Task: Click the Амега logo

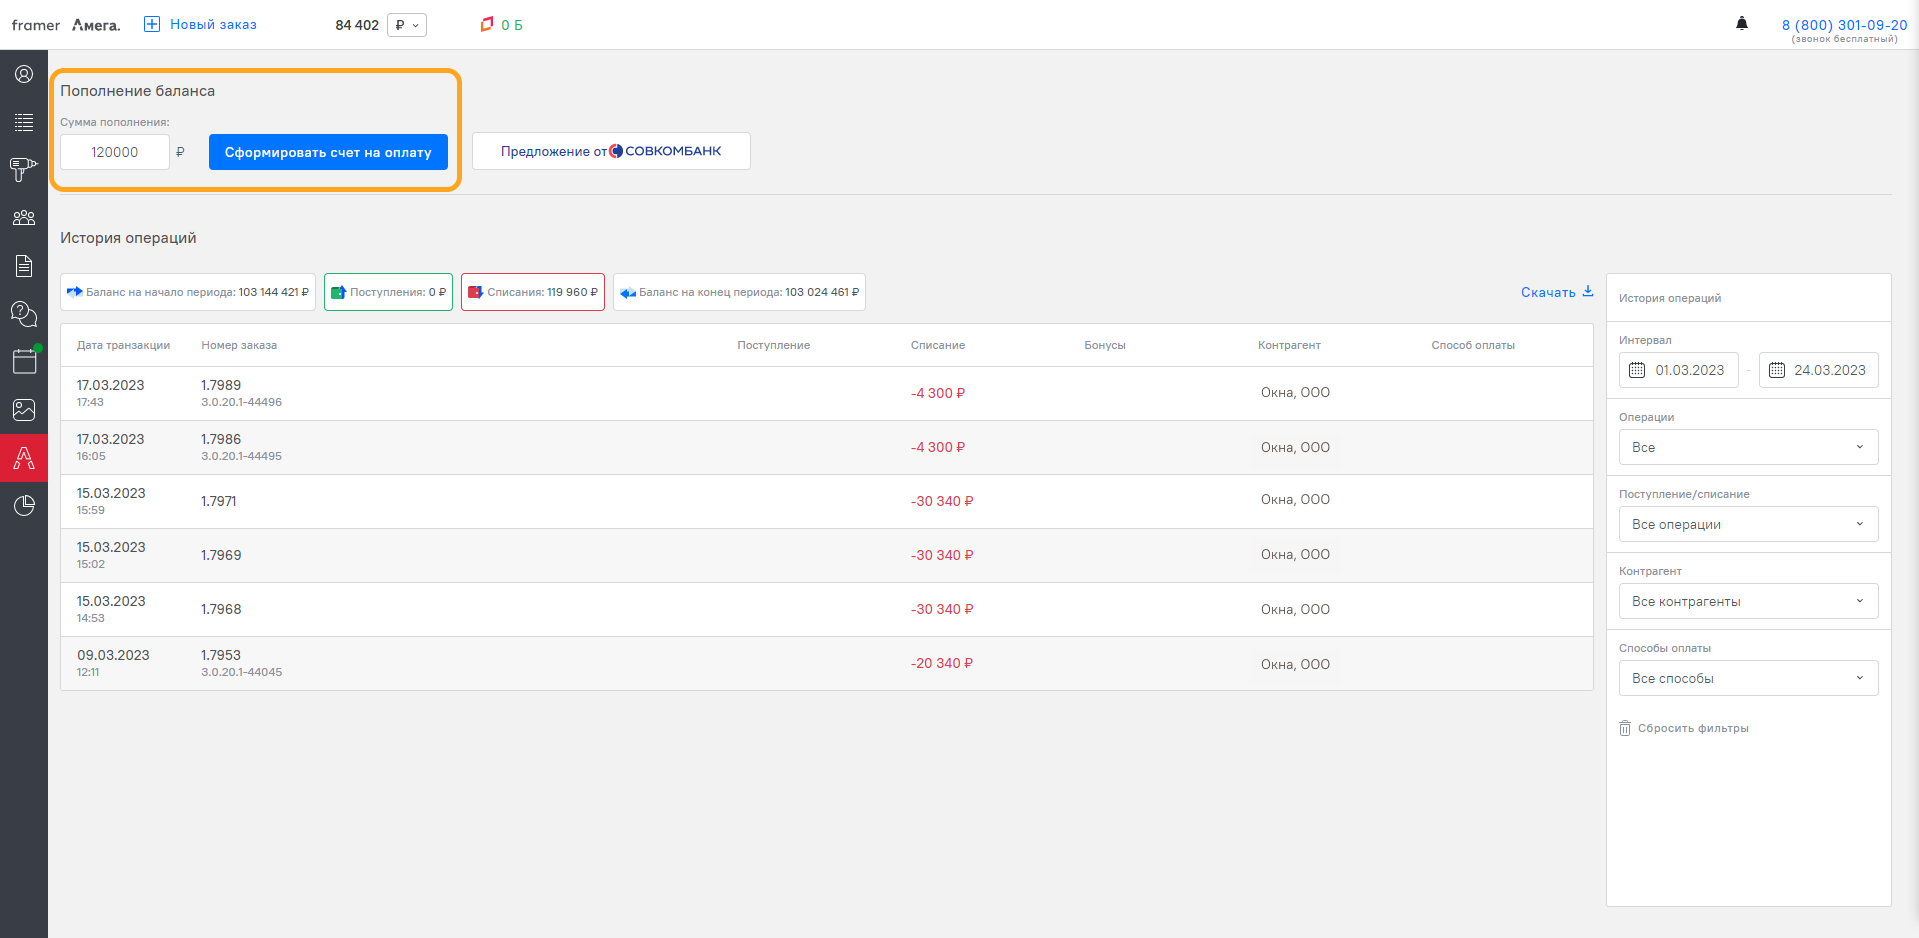Action: pyautogui.click(x=96, y=25)
